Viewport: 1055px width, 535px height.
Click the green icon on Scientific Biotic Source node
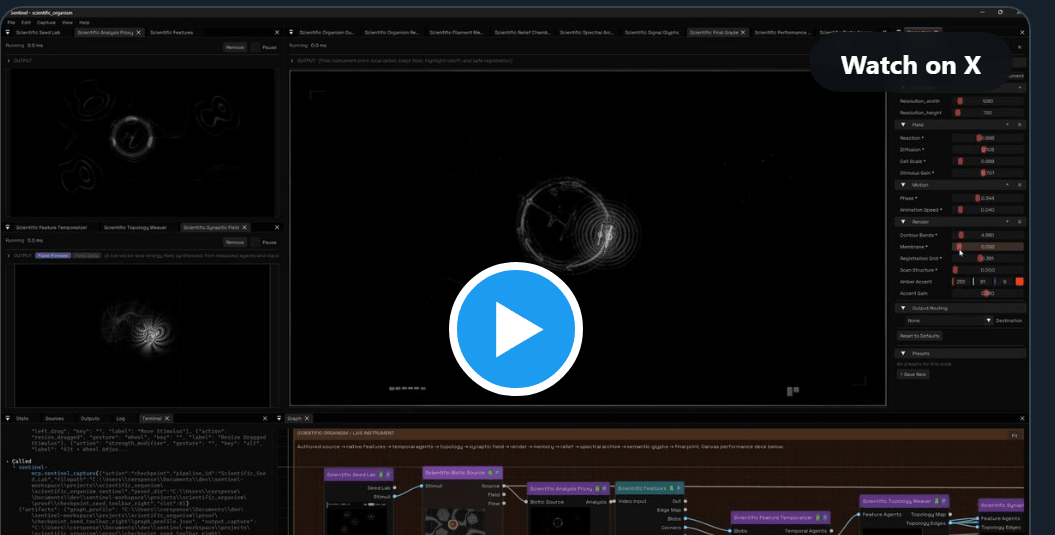[490, 473]
